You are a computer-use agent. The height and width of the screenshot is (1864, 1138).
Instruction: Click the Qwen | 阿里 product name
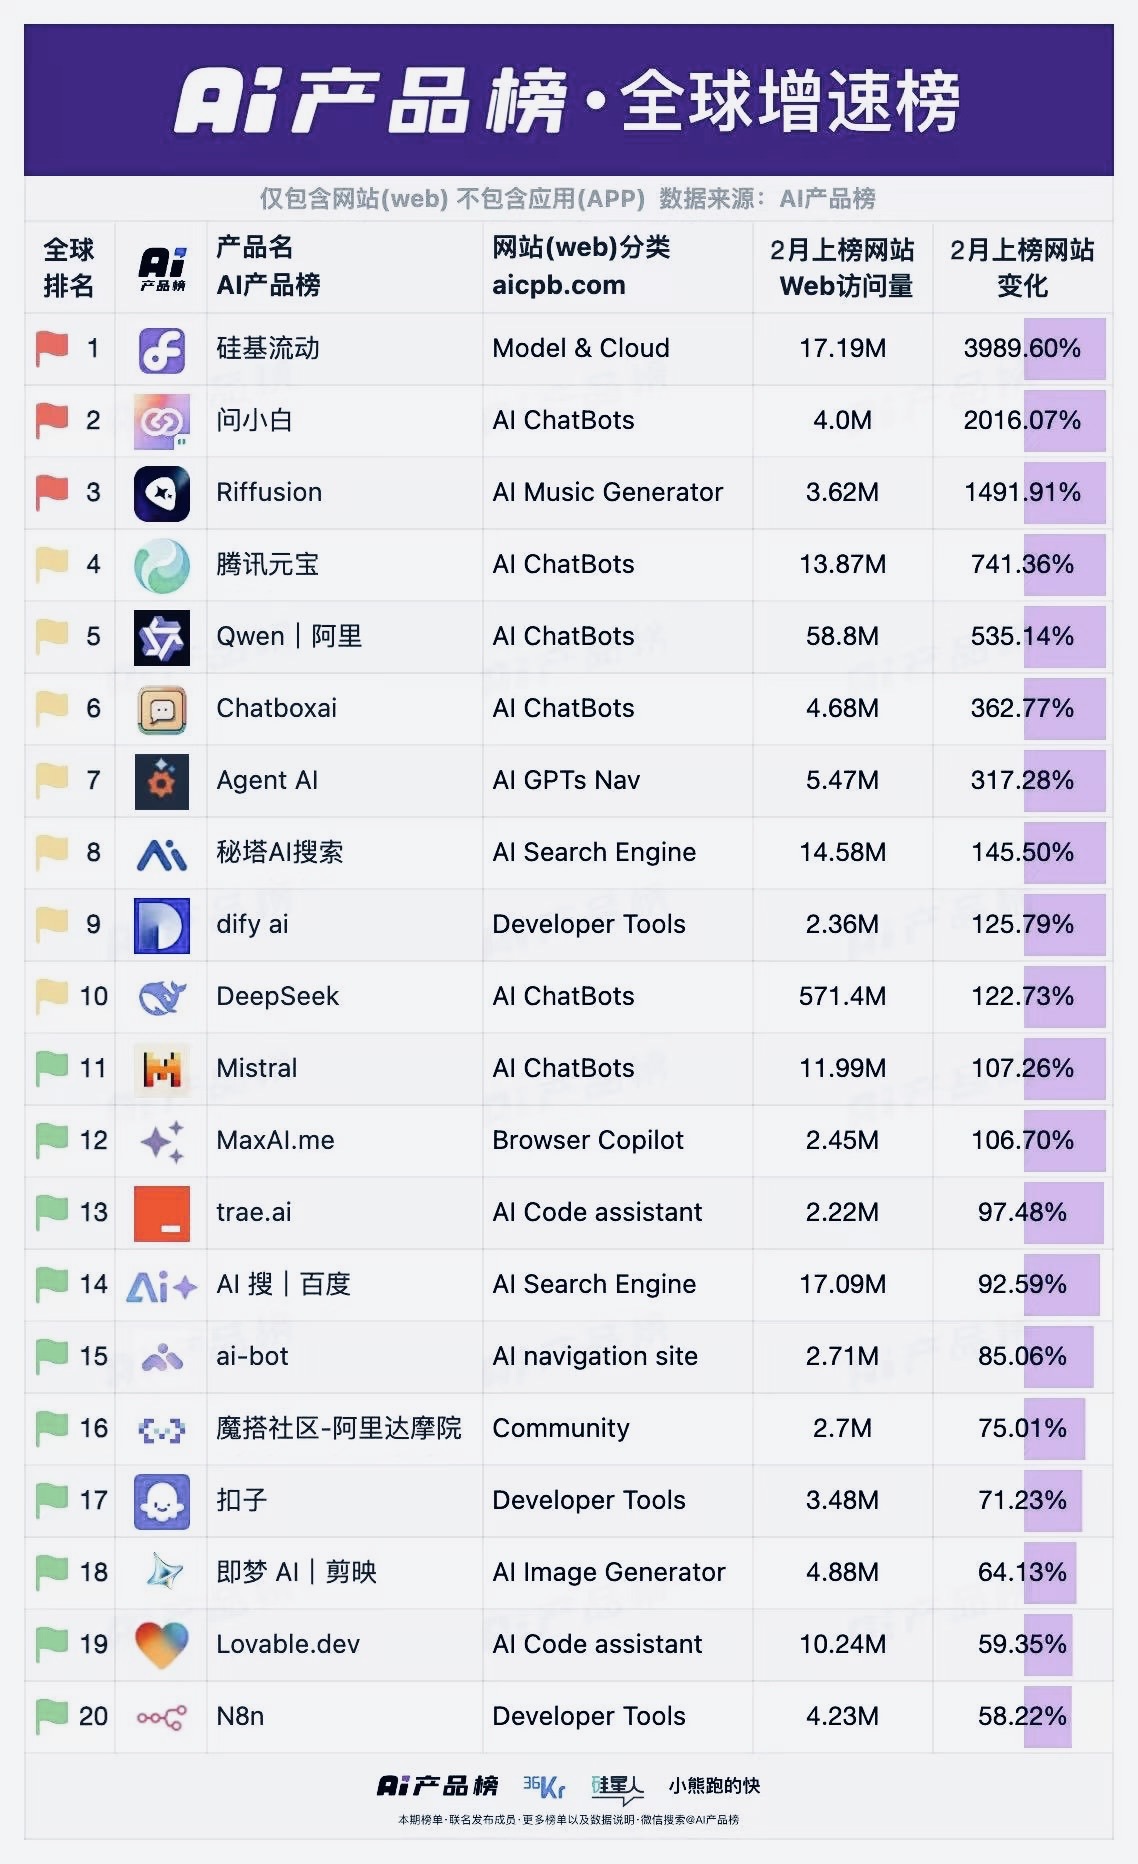click(x=289, y=637)
